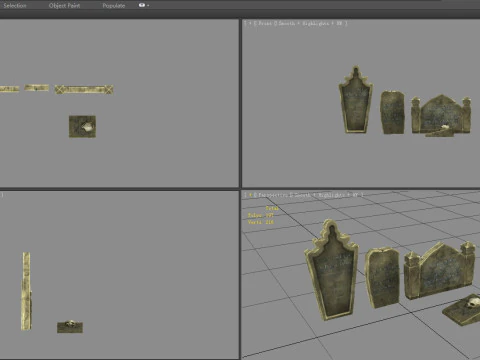
Task: Open the Object Paint ribbon tab
Action: point(64,5)
